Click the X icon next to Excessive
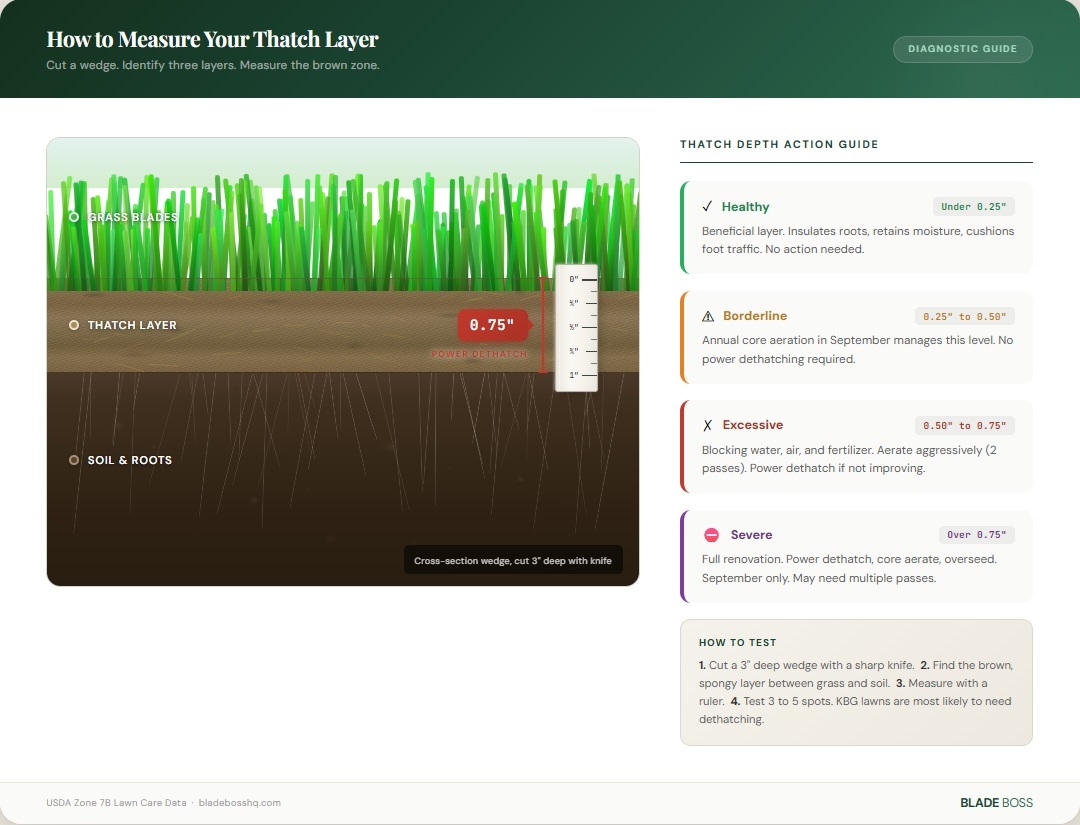Screen dimensions: 1080x825 point(706,425)
